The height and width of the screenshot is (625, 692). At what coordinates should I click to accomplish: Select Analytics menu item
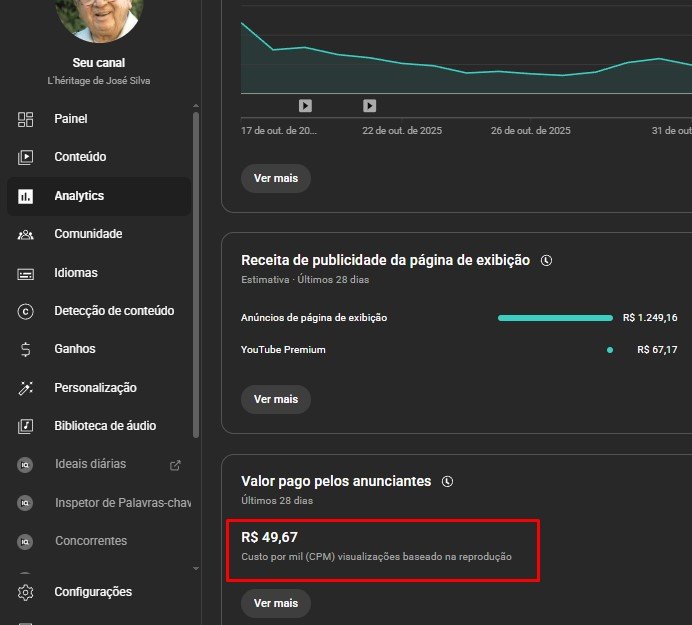click(x=99, y=196)
